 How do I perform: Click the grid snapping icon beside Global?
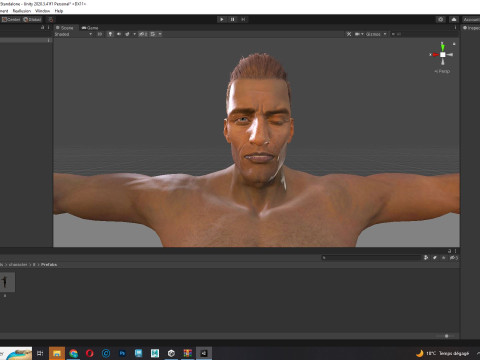tap(50, 19)
